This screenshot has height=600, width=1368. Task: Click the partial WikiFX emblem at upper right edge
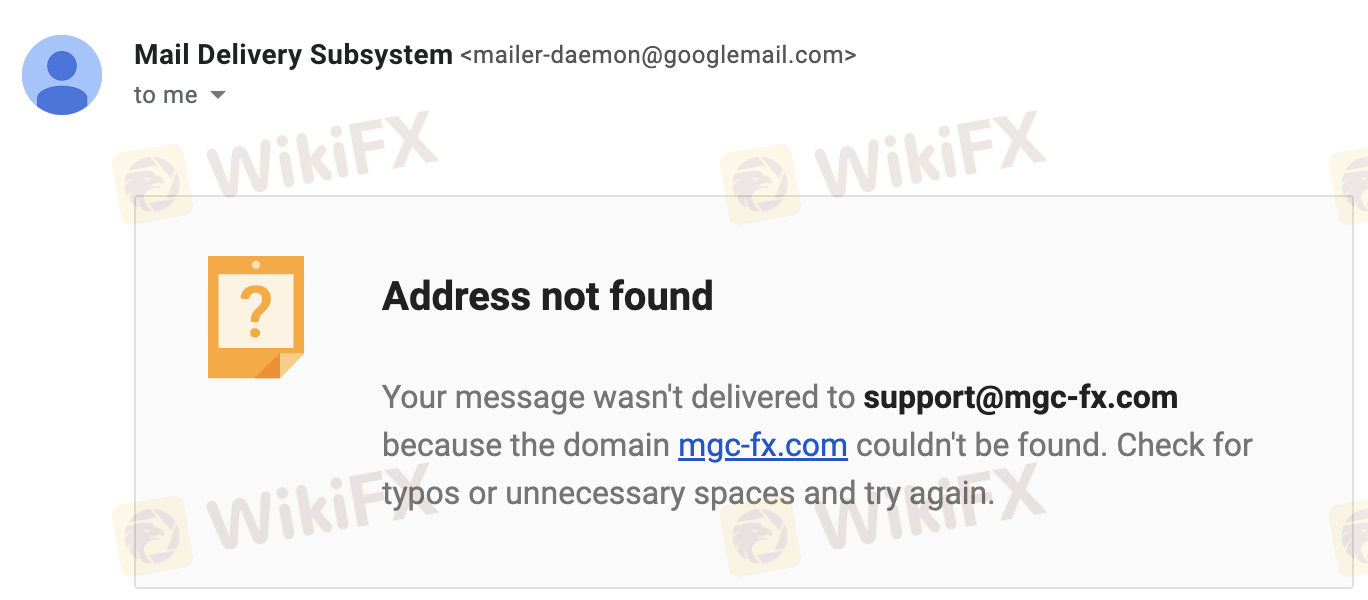point(1349,183)
